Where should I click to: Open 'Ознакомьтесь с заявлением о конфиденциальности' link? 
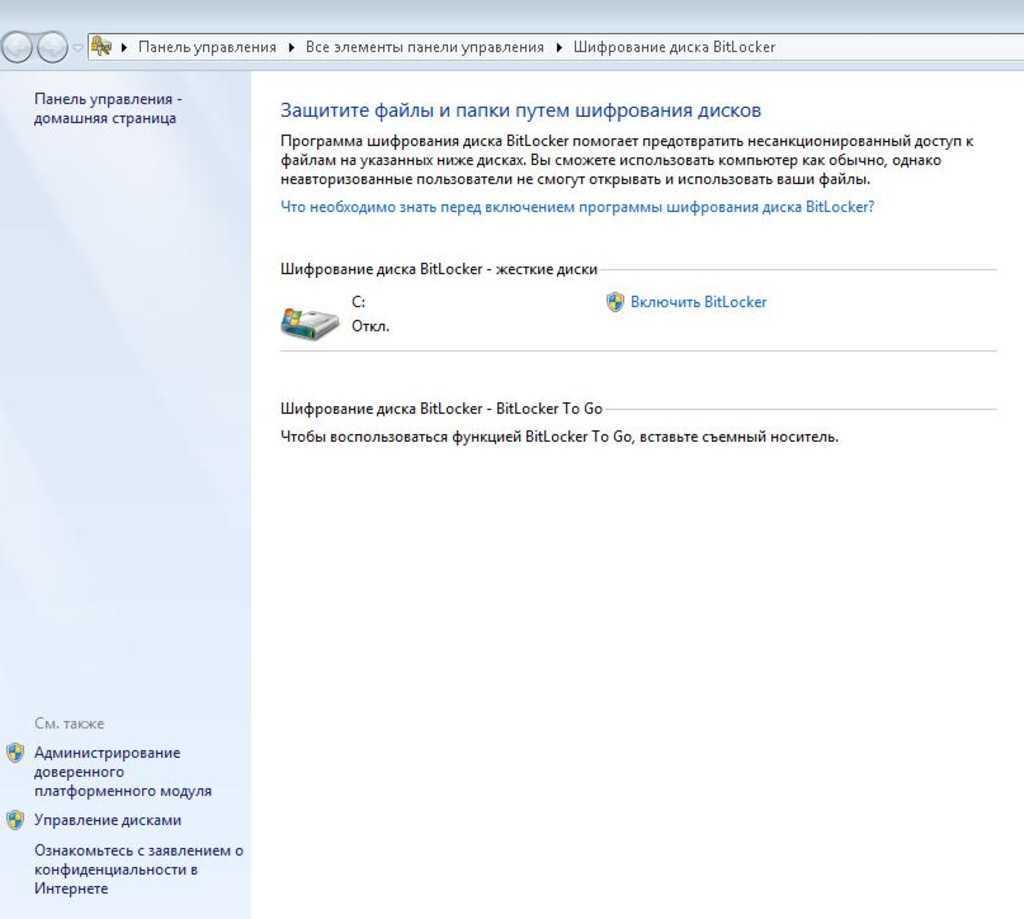tap(138, 869)
